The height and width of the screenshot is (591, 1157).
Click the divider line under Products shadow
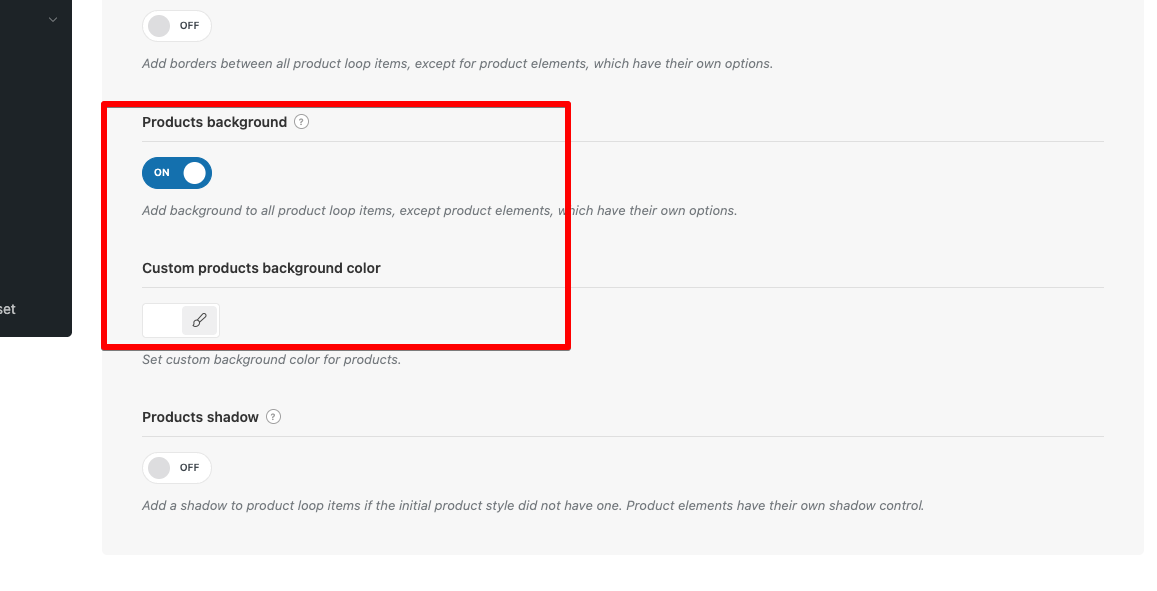click(x=623, y=436)
